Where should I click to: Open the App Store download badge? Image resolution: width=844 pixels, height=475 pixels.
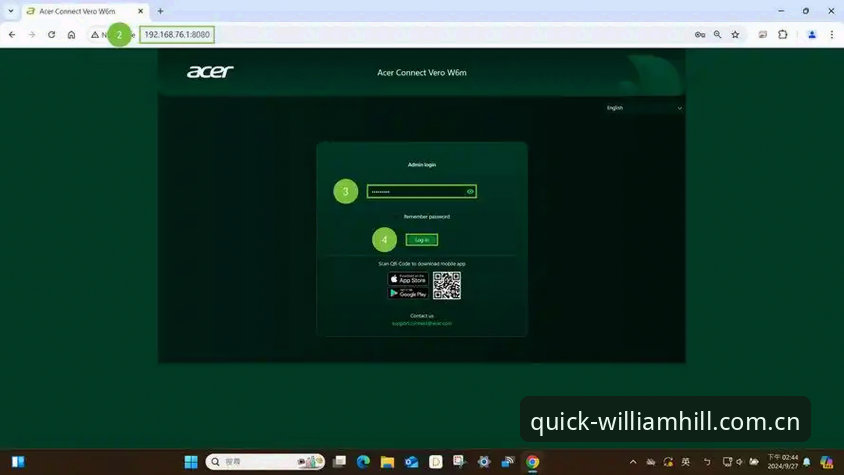tap(408, 279)
